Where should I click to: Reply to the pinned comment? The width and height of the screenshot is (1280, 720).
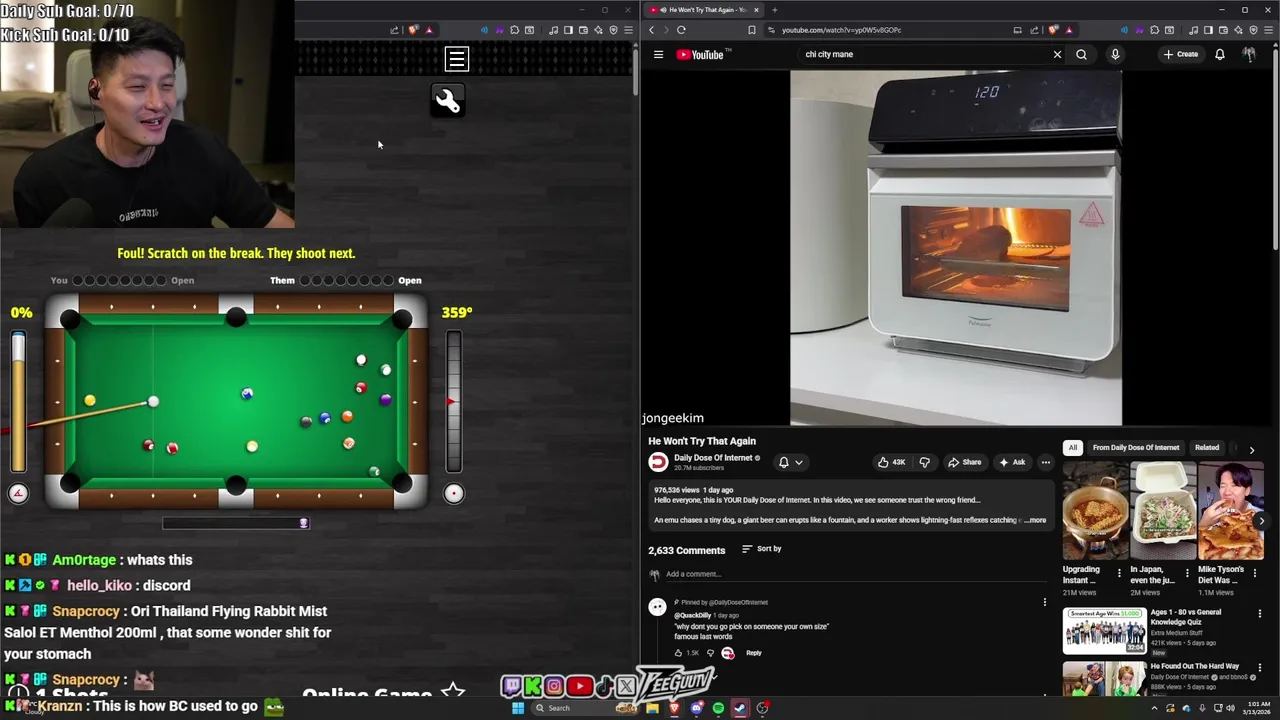coord(754,653)
